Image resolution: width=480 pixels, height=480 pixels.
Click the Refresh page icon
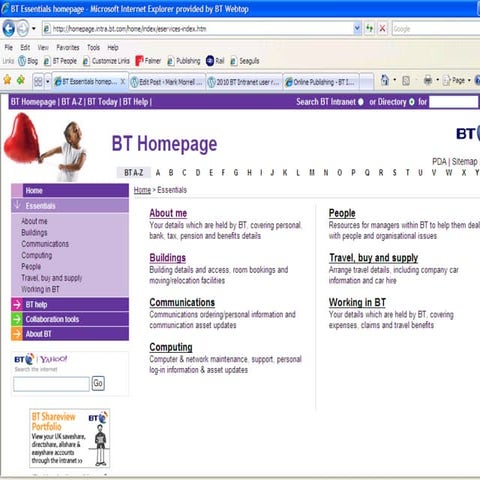click(369, 29)
